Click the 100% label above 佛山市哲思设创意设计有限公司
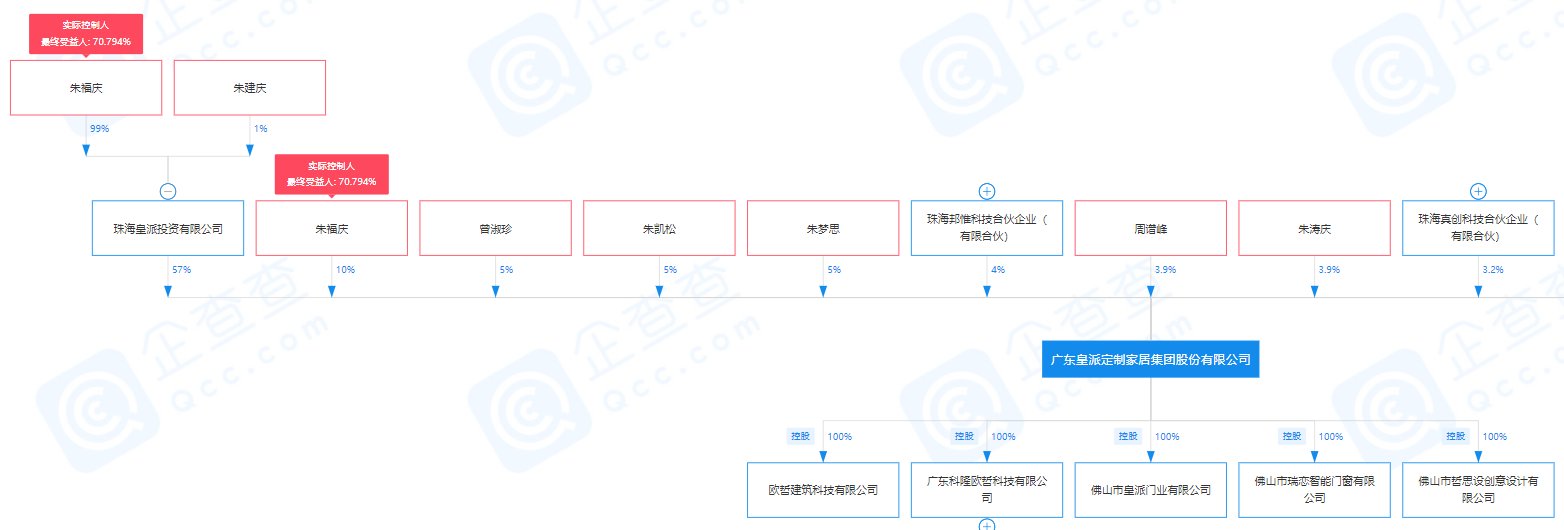 click(1495, 437)
